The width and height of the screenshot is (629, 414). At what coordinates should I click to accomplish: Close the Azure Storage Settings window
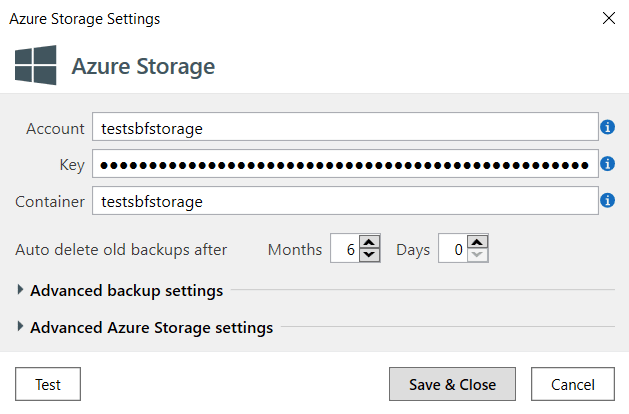click(x=608, y=18)
